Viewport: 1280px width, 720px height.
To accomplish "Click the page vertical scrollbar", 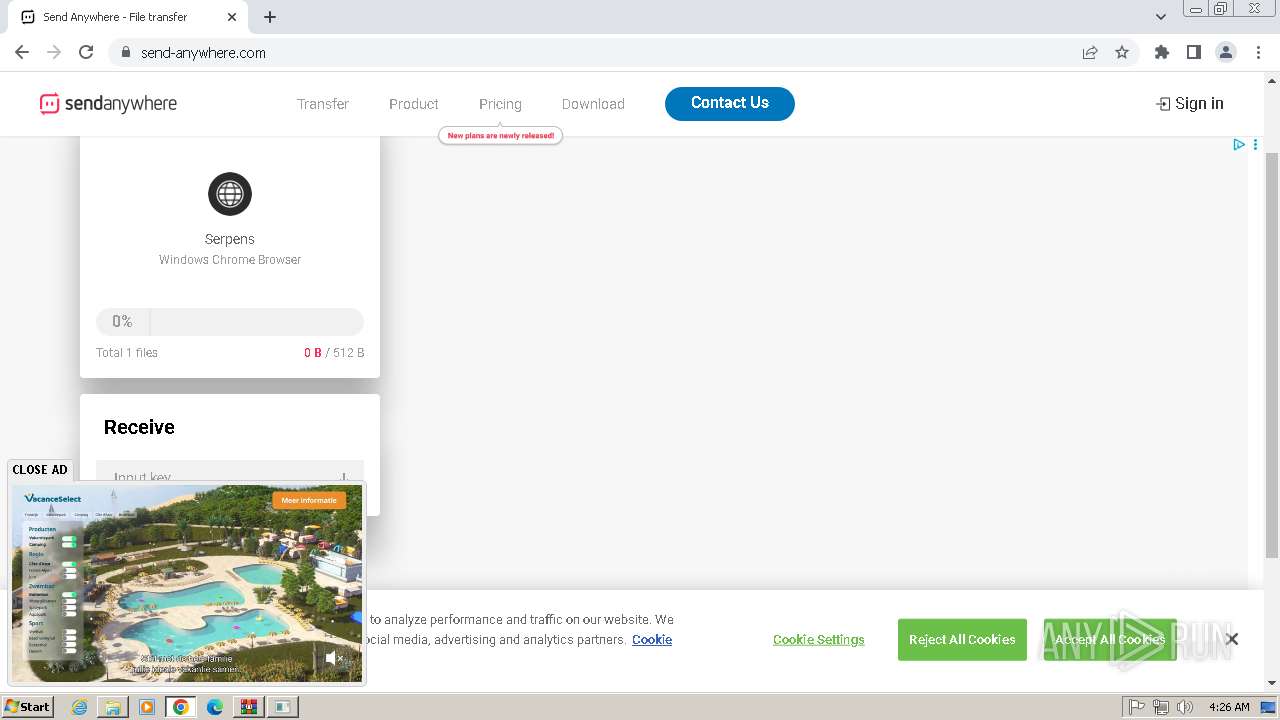I will pyautogui.click(x=1272, y=356).
